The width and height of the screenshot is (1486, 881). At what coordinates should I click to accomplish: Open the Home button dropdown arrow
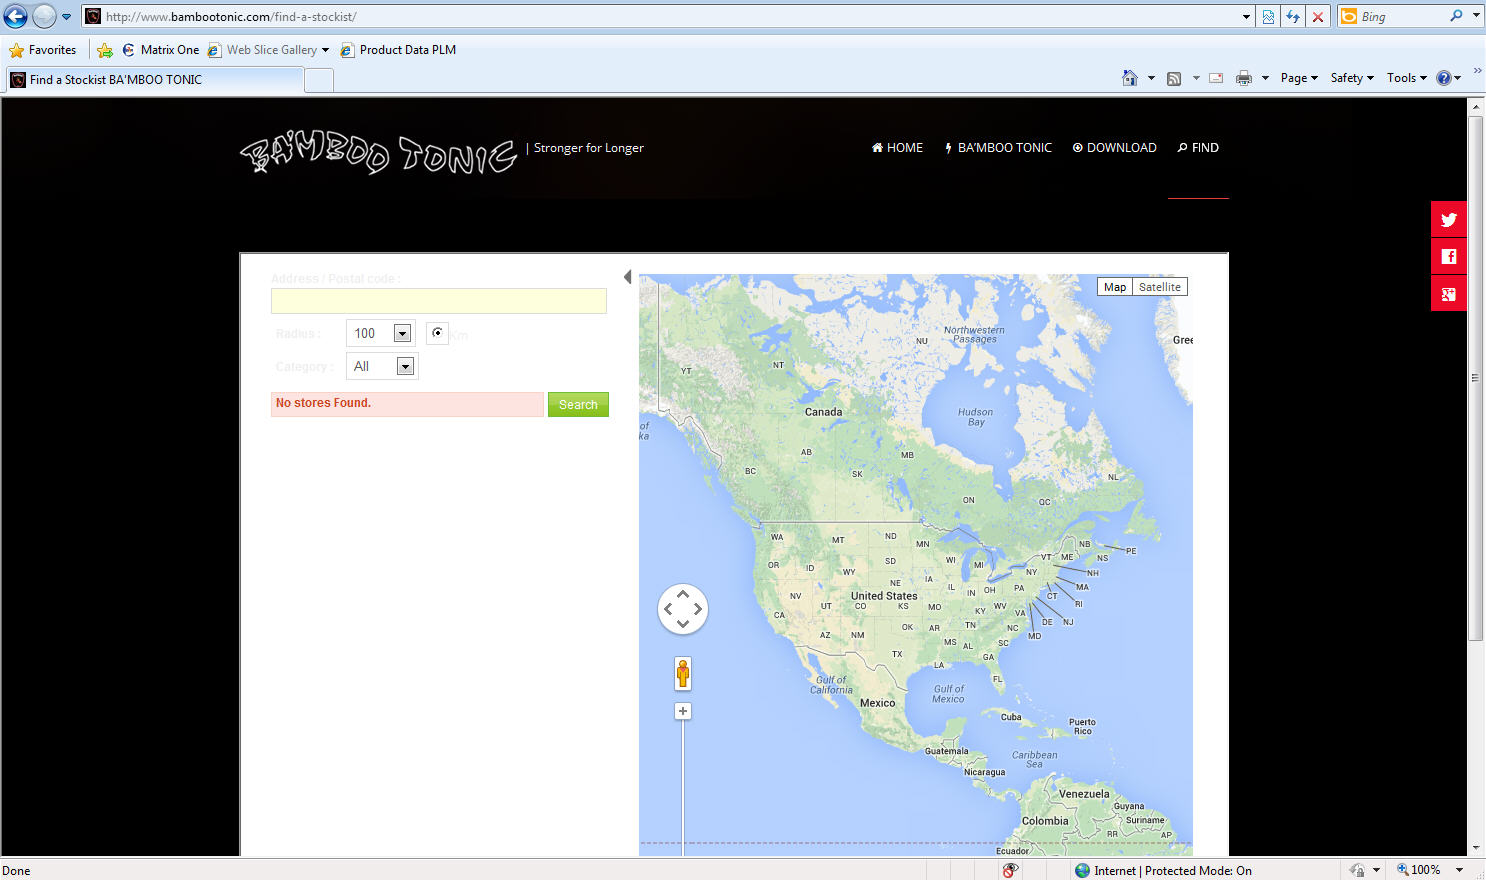[x=1151, y=78]
